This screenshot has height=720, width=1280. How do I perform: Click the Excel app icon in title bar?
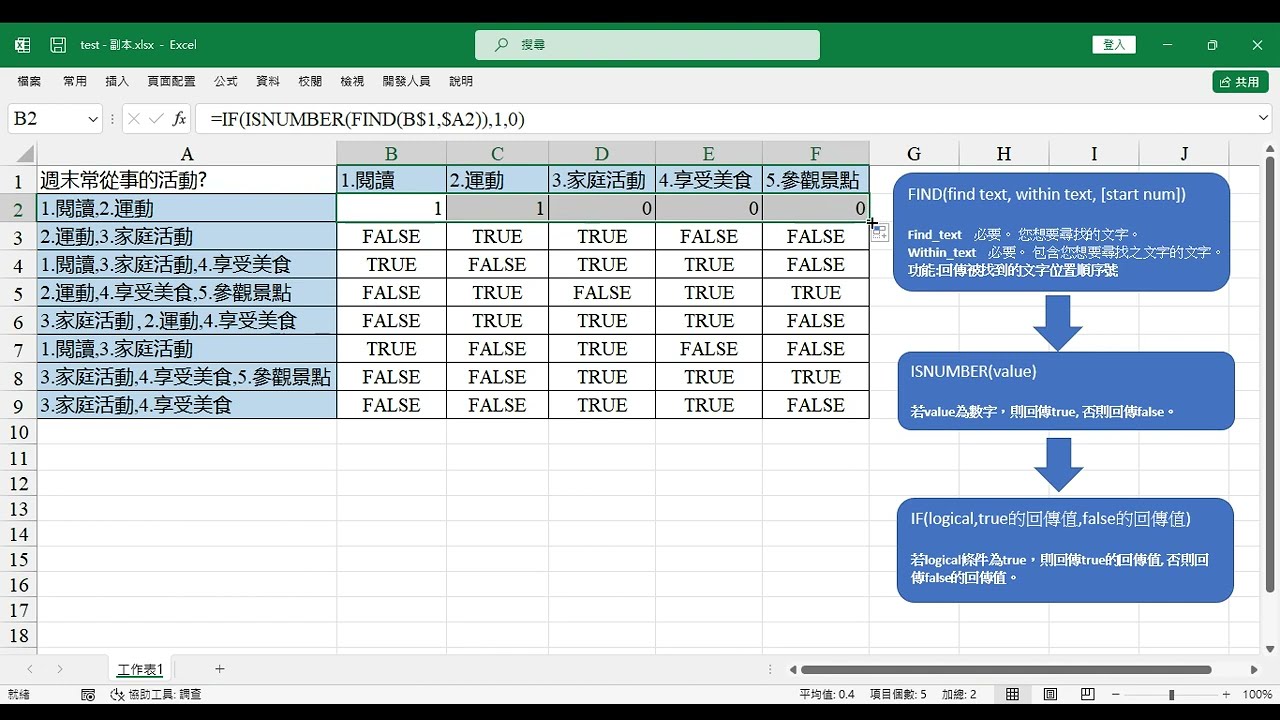click(23, 45)
